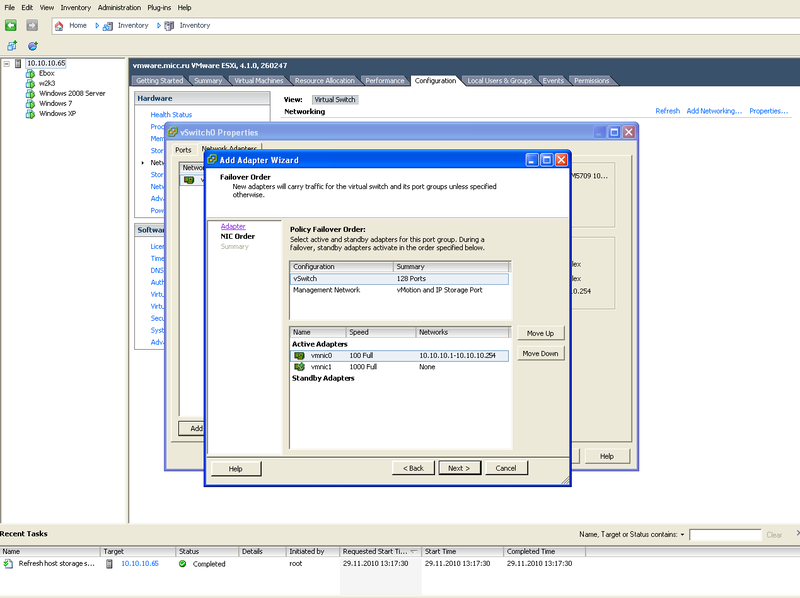
Task: Open the Help menu in menu bar
Action: click(x=184, y=8)
